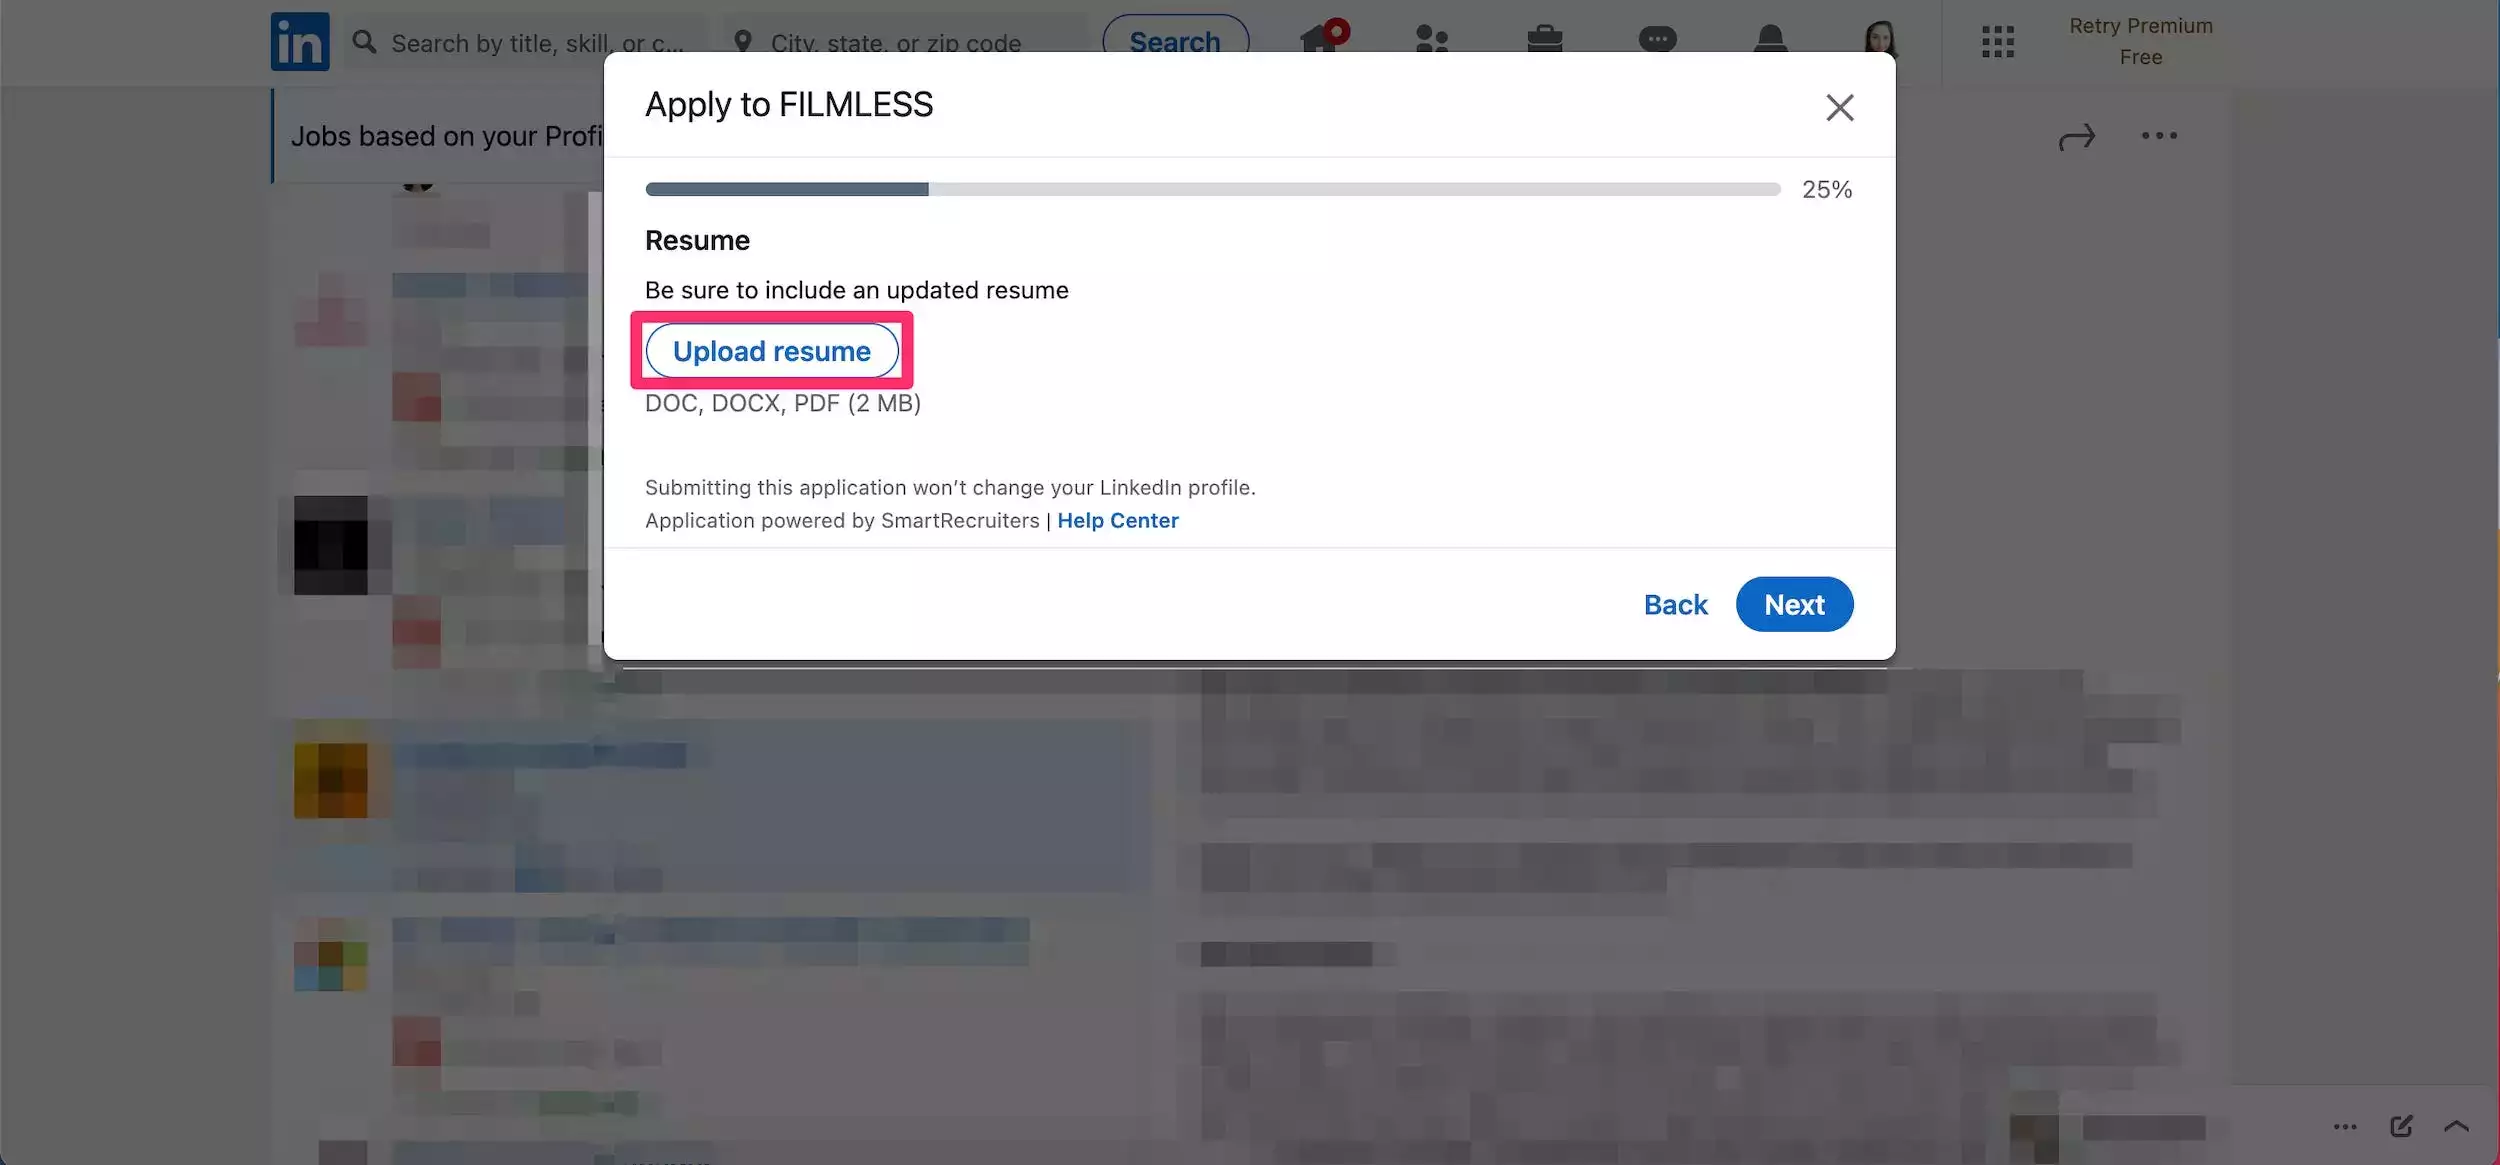Click the location pin icon

coord(742,42)
